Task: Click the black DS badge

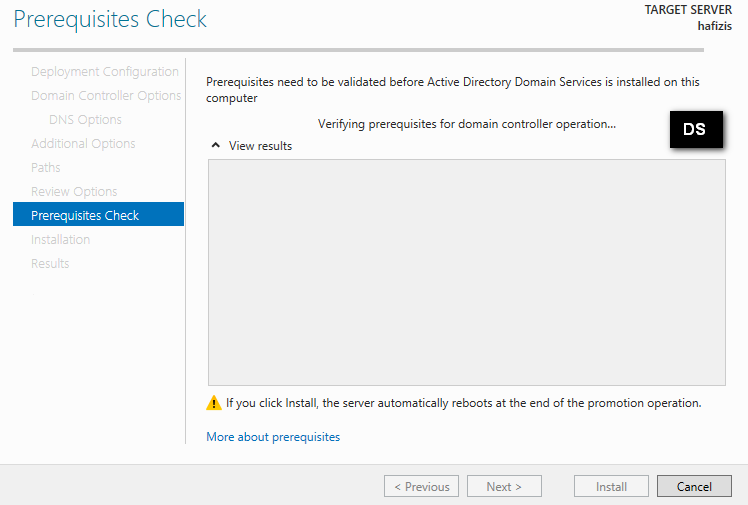Action: [x=694, y=130]
